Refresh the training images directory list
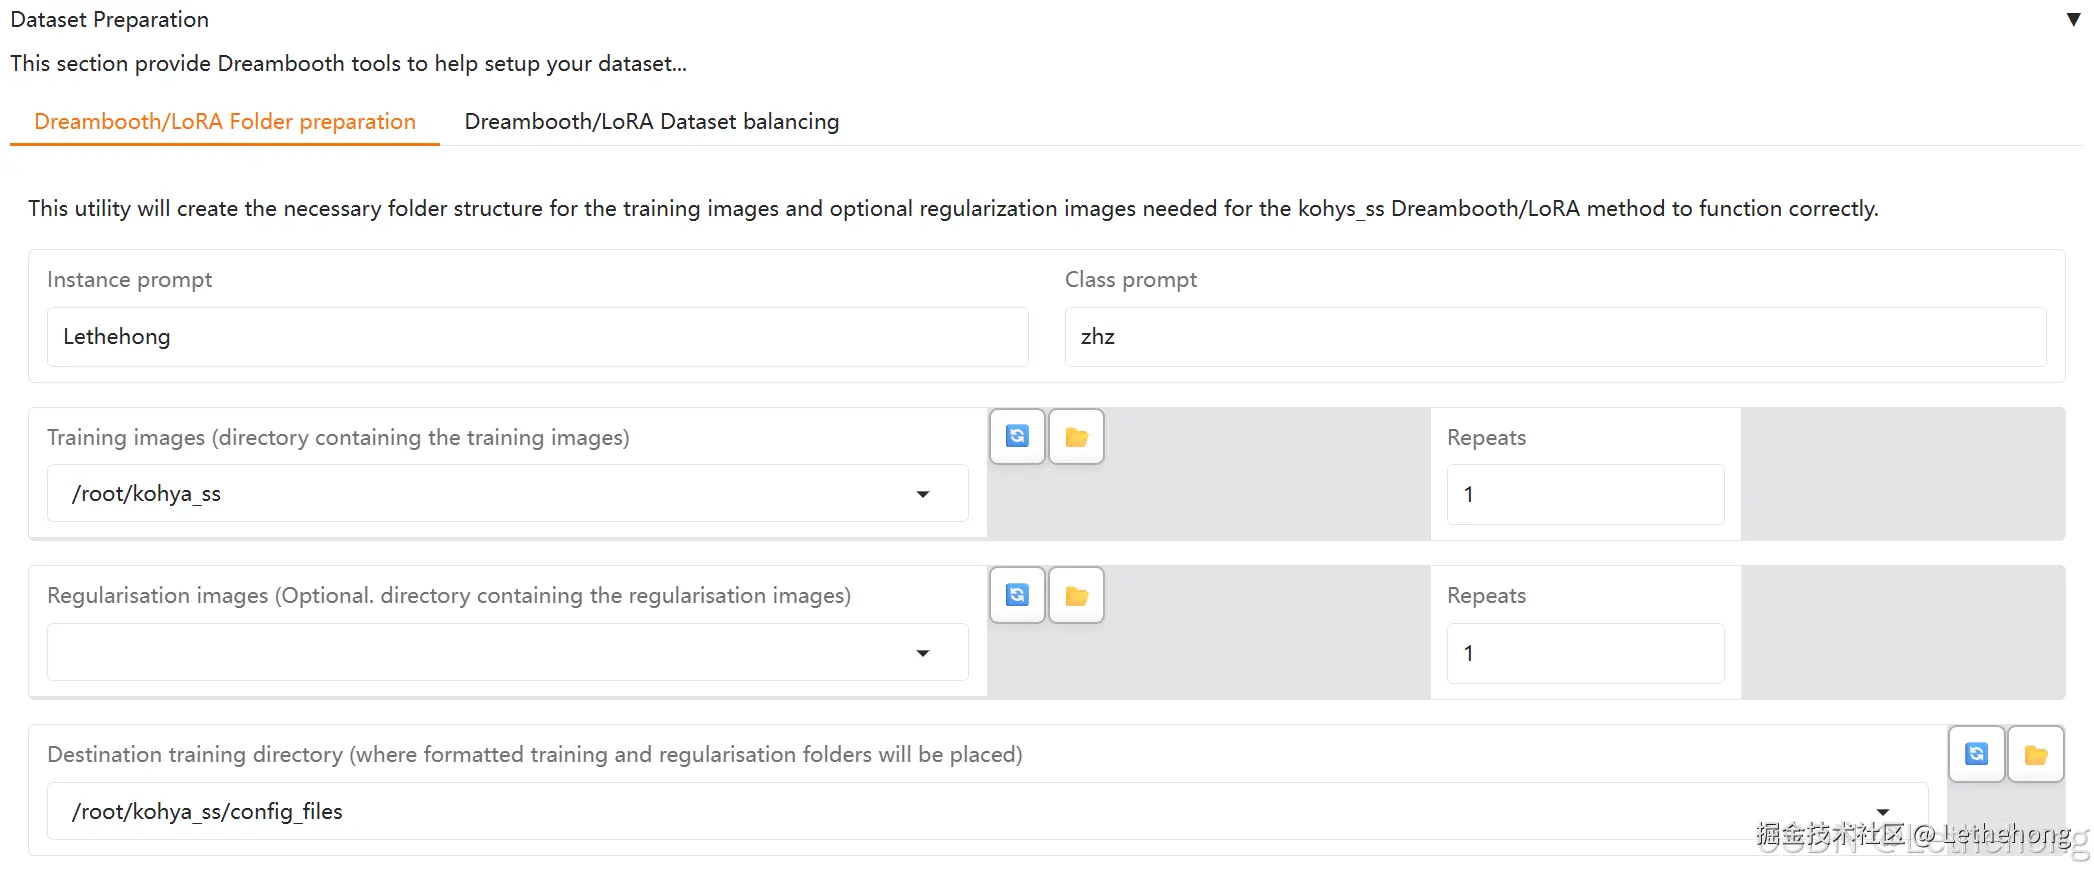2094x873 pixels. (1017, 436)
